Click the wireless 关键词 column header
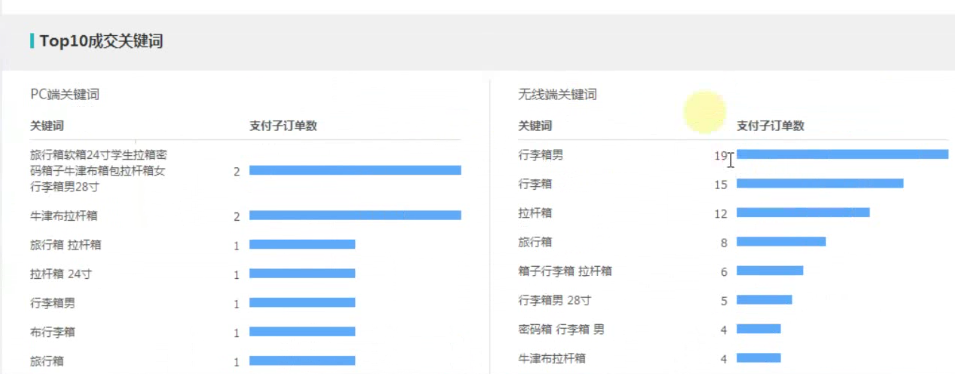 click(x=535, y=126)
